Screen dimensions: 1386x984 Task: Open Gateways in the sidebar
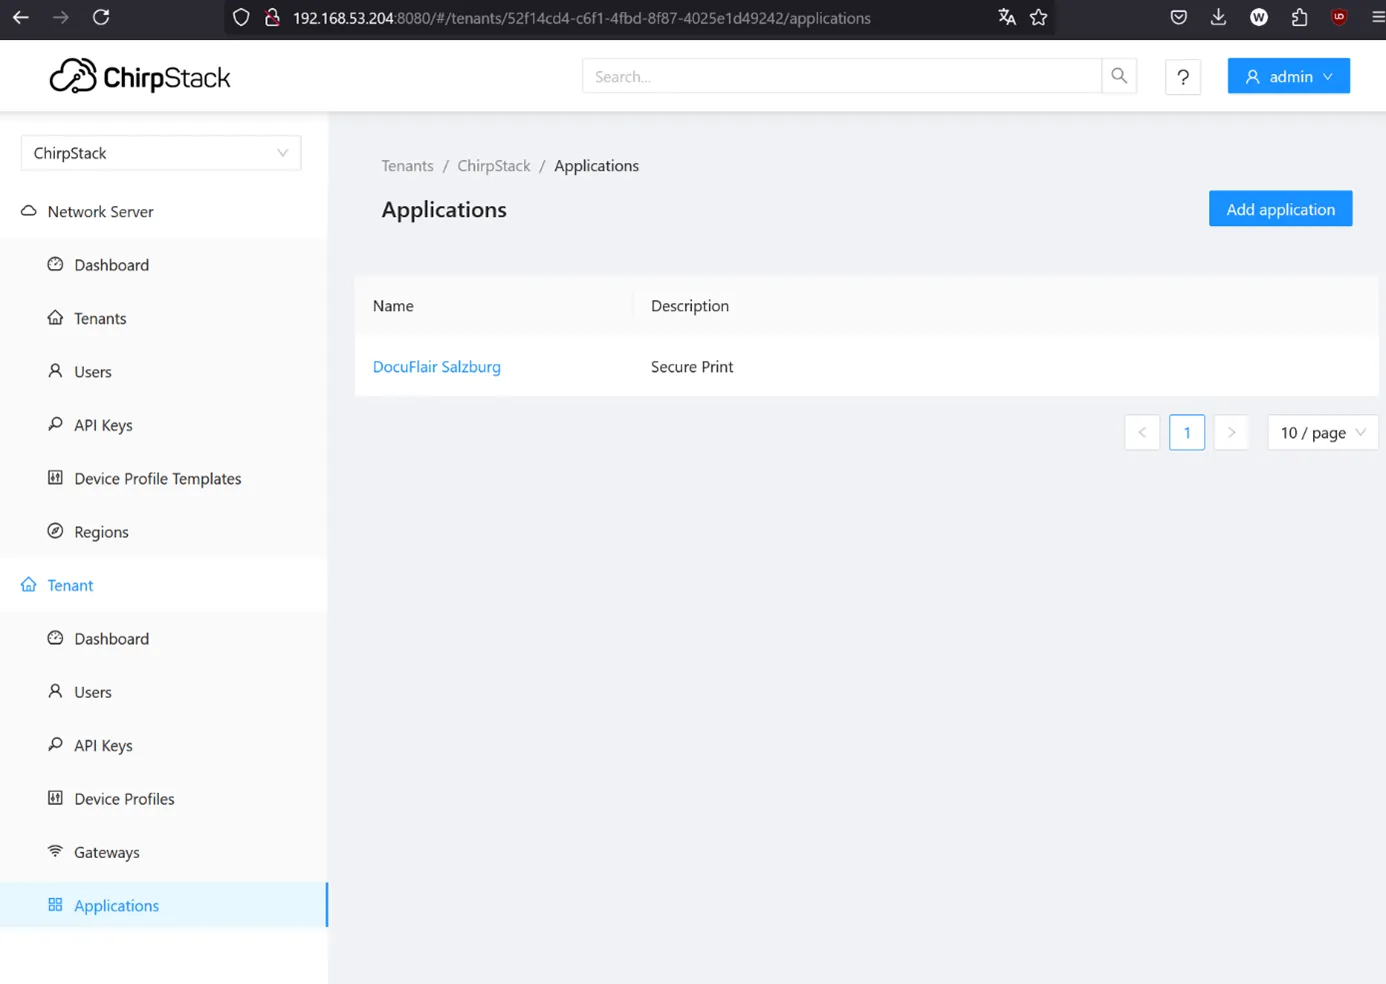pyautogui.click(x=106, y=852)
